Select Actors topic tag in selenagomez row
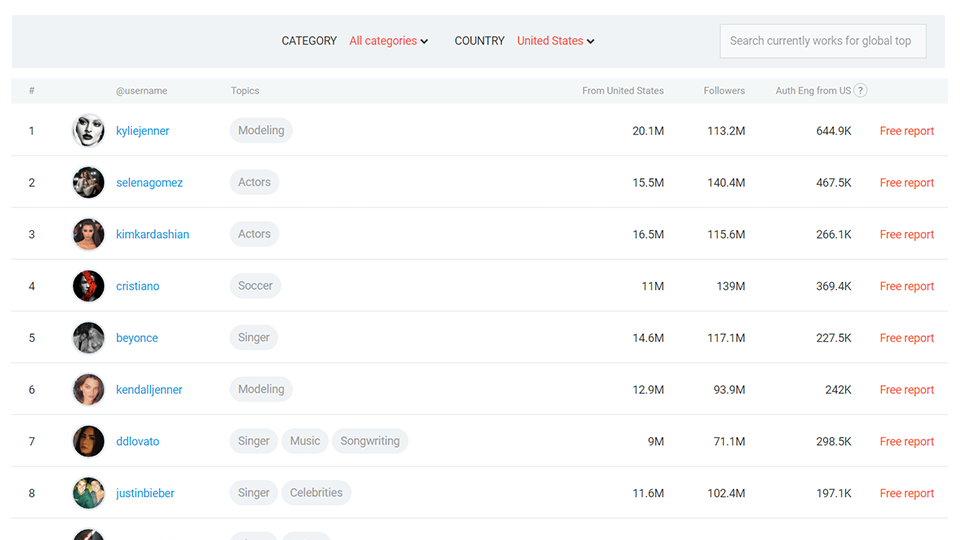The width and height of the screenshot is (960, 540). click(254, 182)
